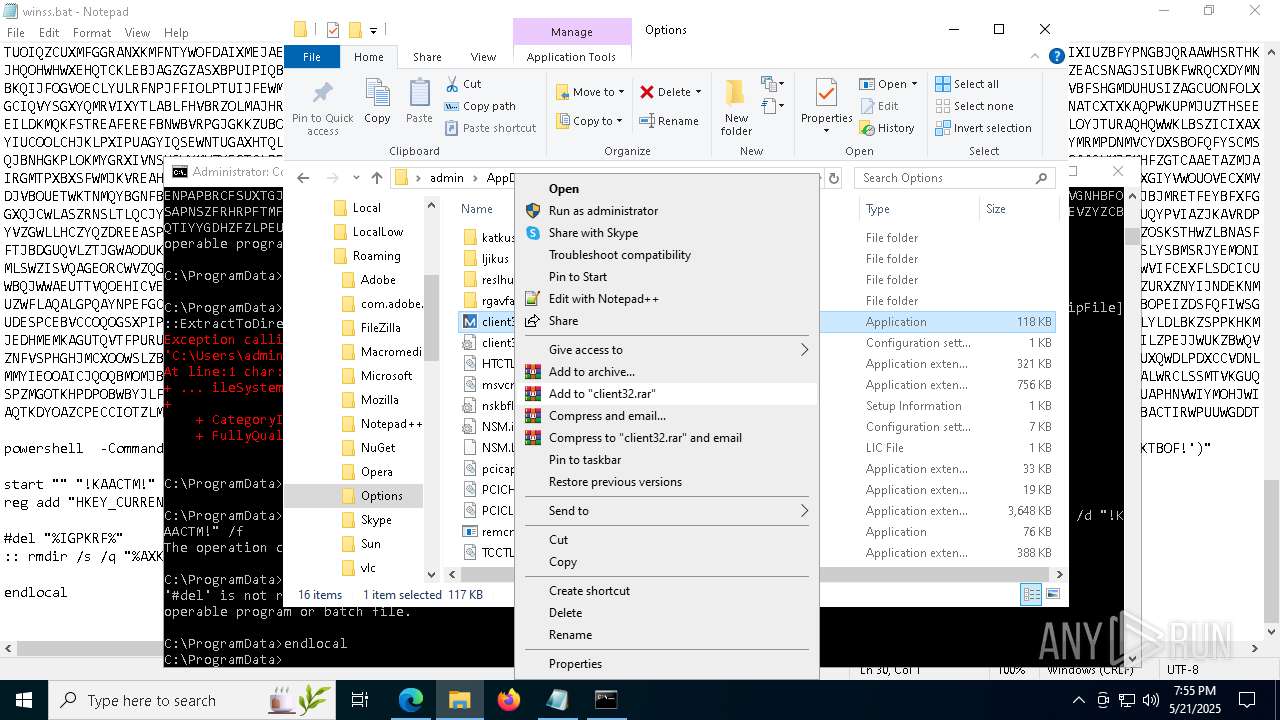The width and height of the screenshot is (1280, 720).
Task: Choose Open in context menu
Action: tap(667, 189)
